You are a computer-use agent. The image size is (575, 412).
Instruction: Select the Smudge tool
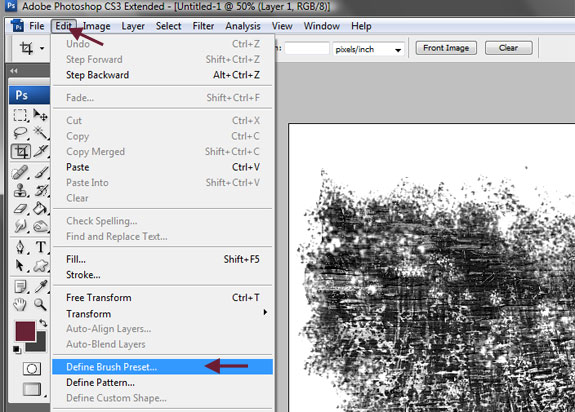pos(20,226)
